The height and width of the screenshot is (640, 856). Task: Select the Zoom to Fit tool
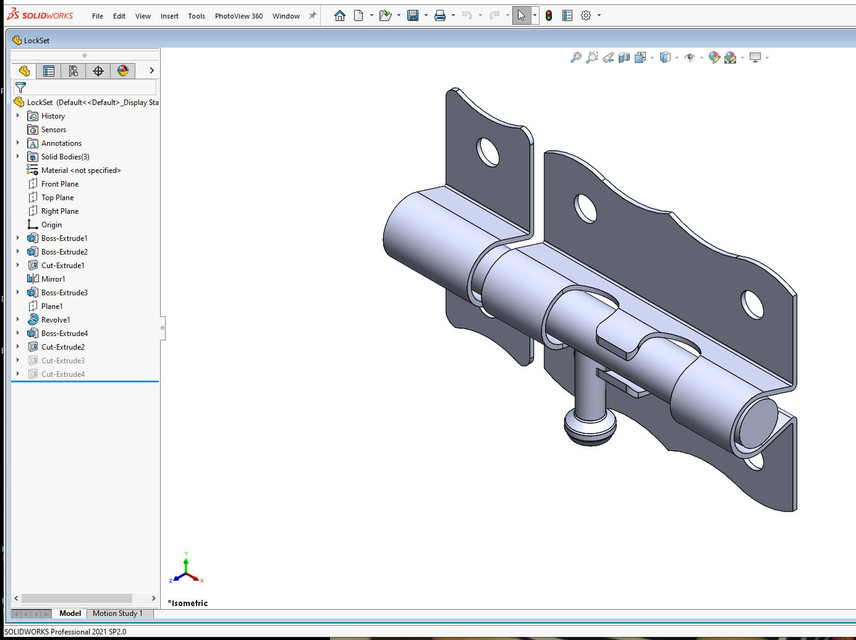click(x=575, y=57)
